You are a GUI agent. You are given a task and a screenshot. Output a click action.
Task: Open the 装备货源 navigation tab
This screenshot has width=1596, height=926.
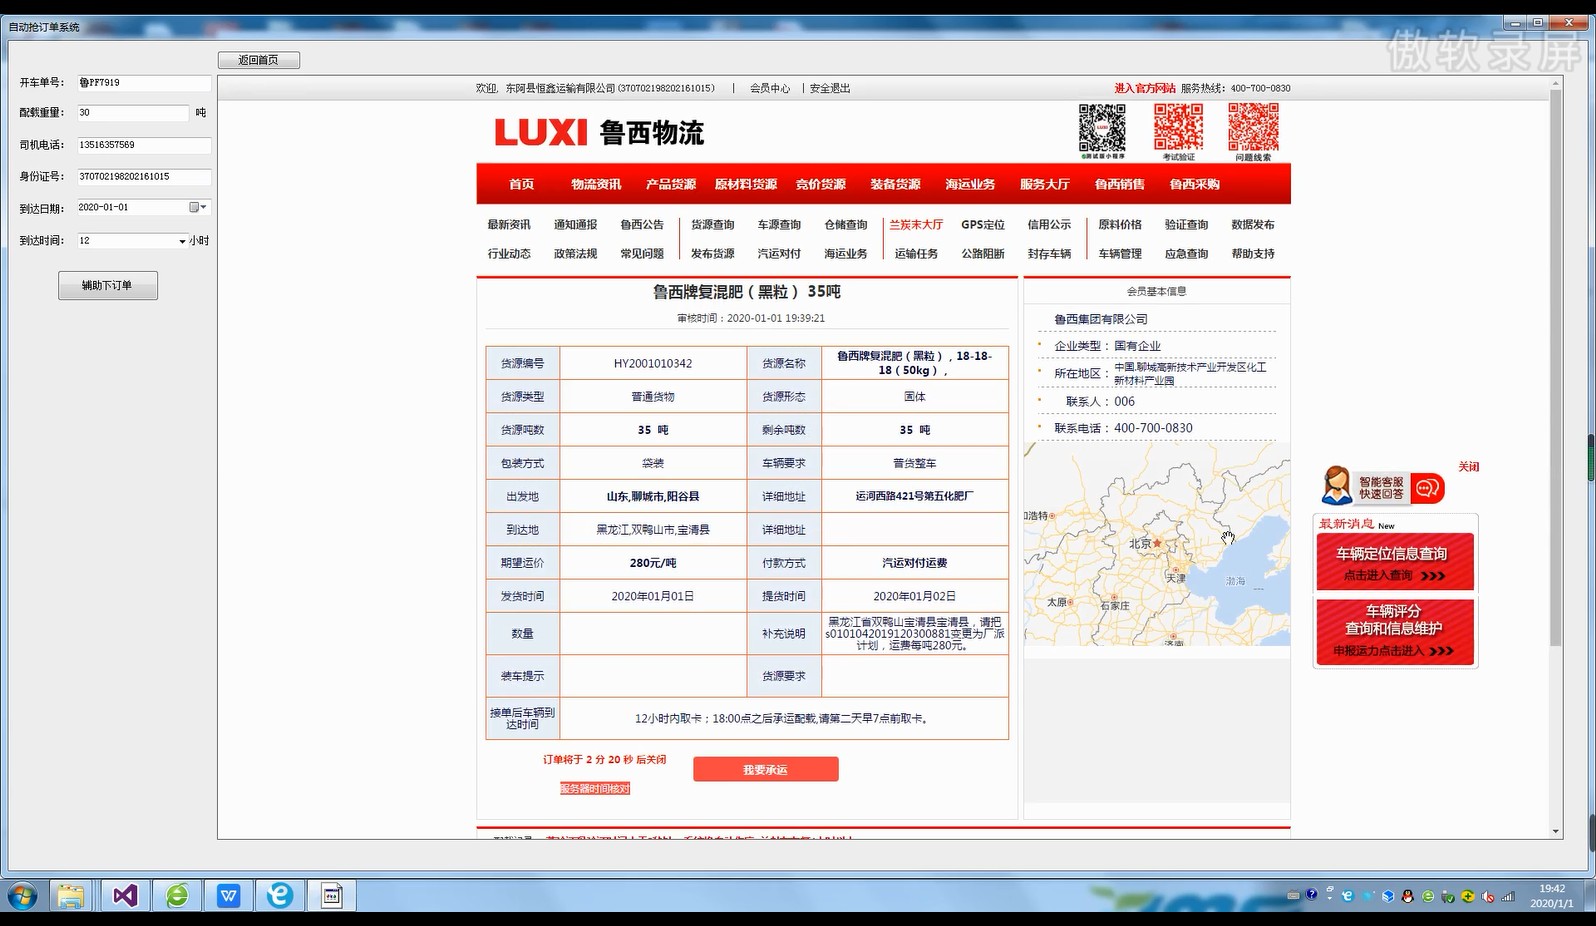(x=895, y=184)
